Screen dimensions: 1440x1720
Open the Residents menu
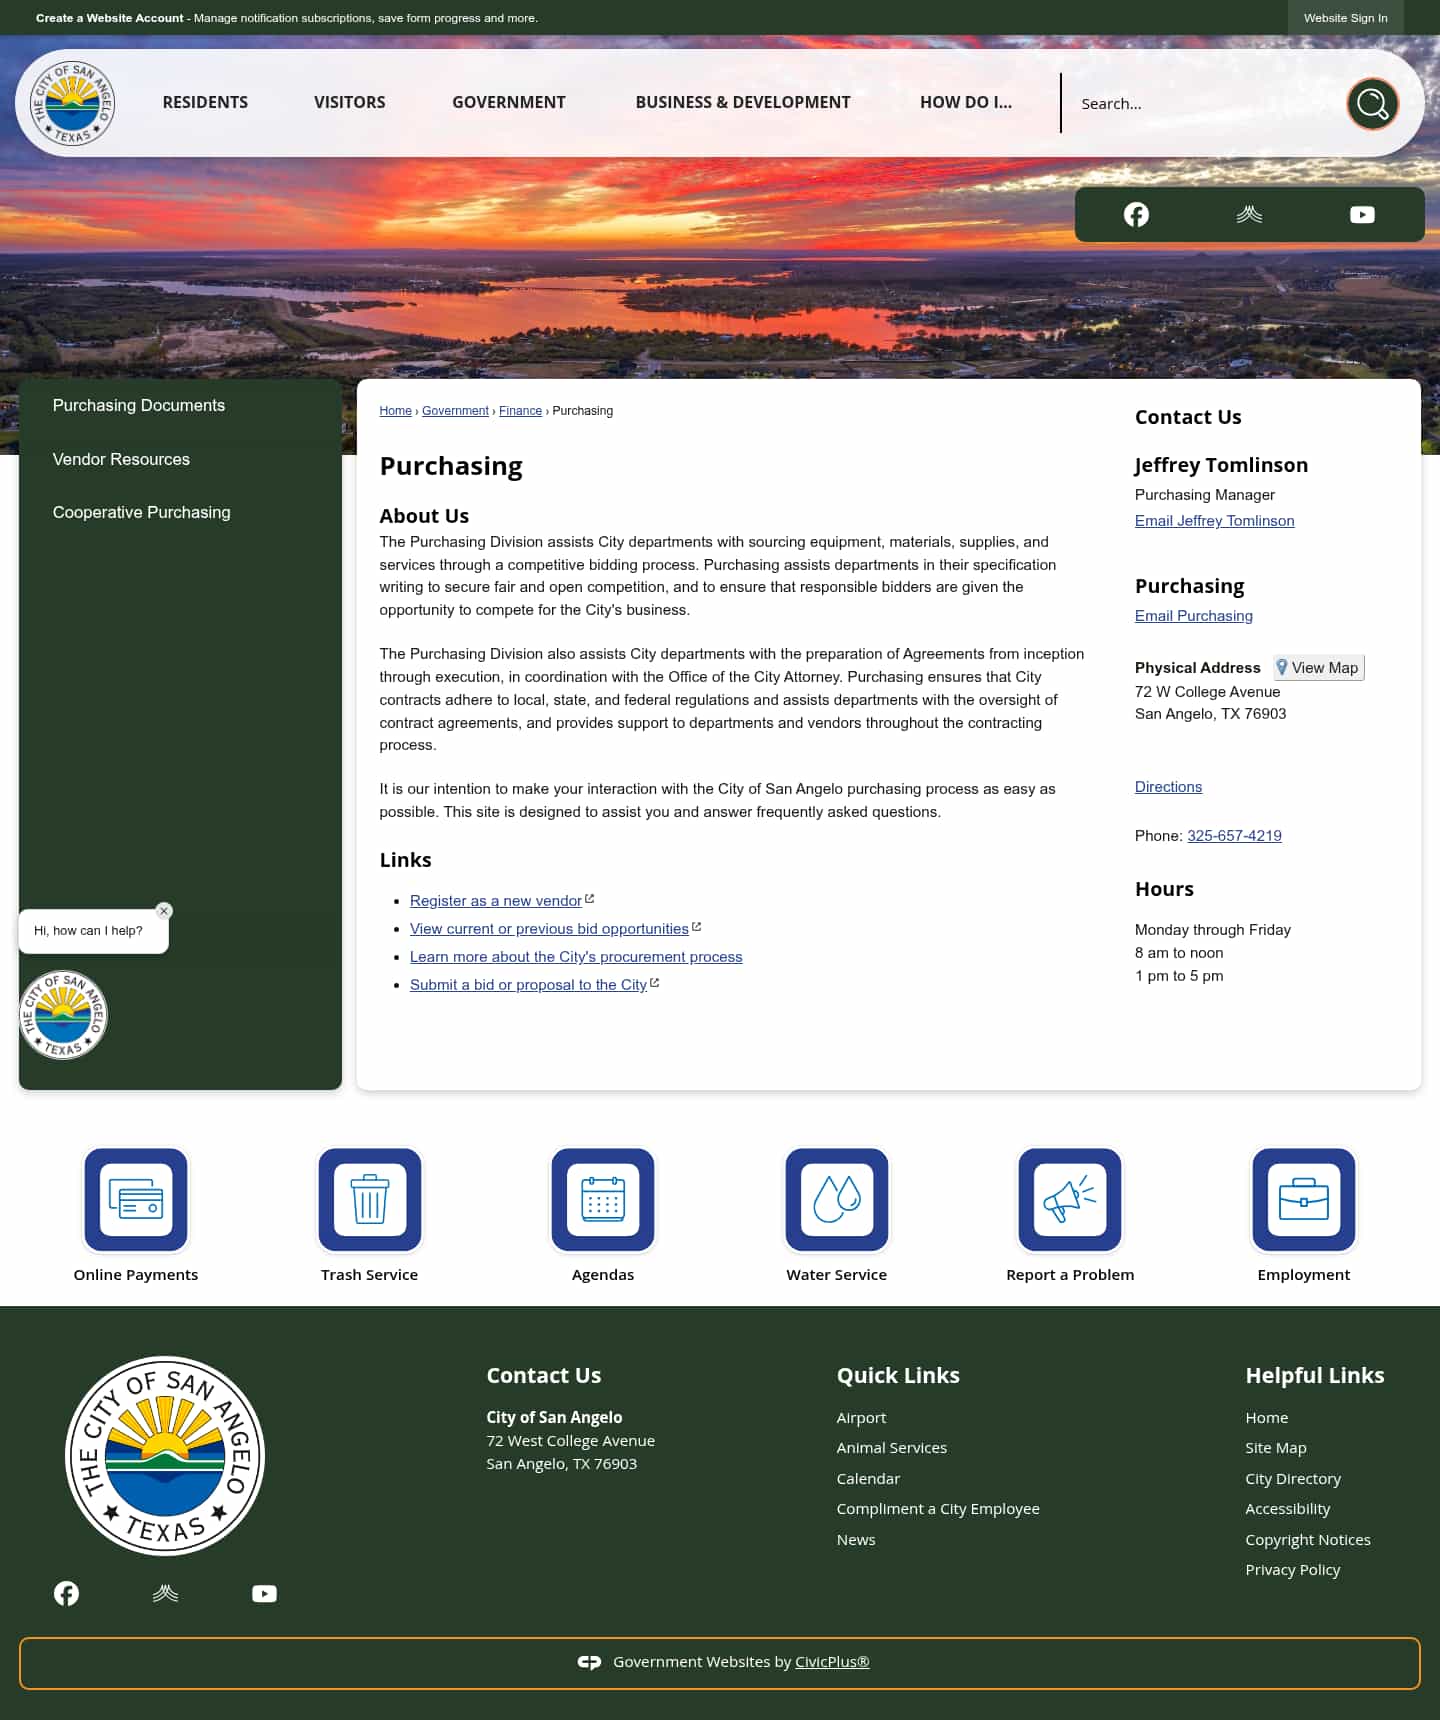pos(205,102)
